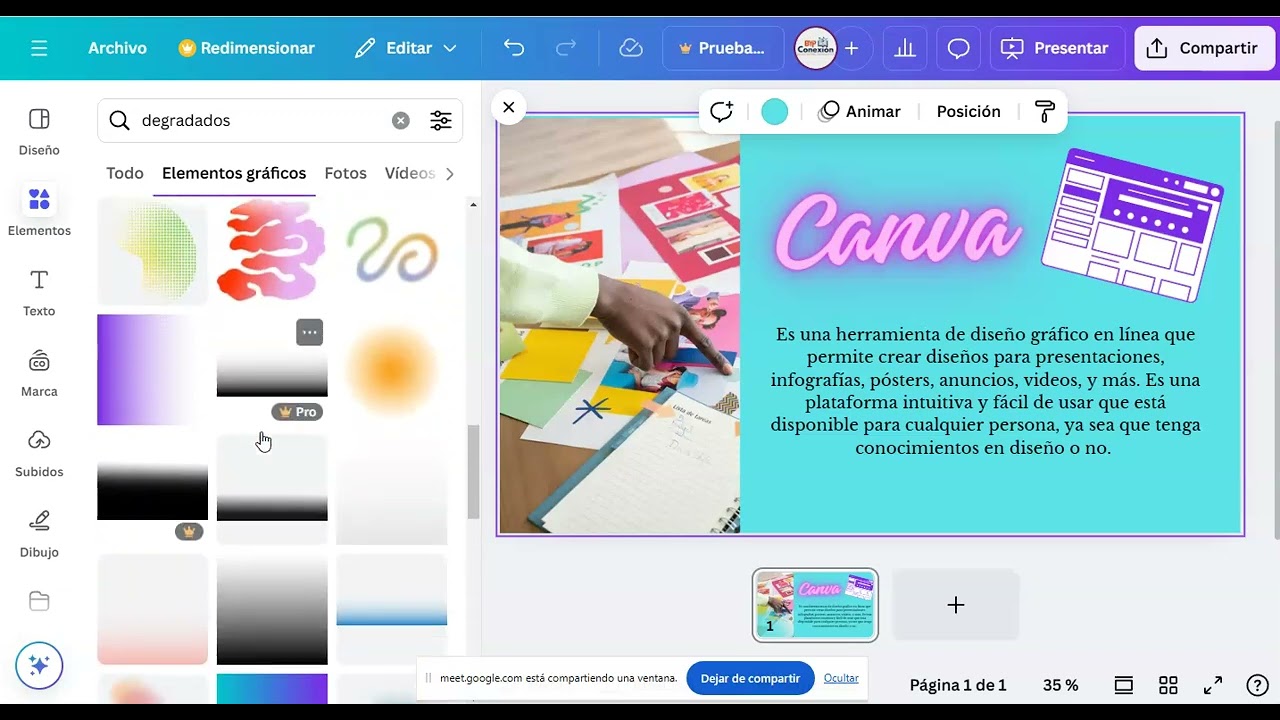The image size is (1280, 720).
Task: Add collaborator with plus icon
Action: [851, 48]
